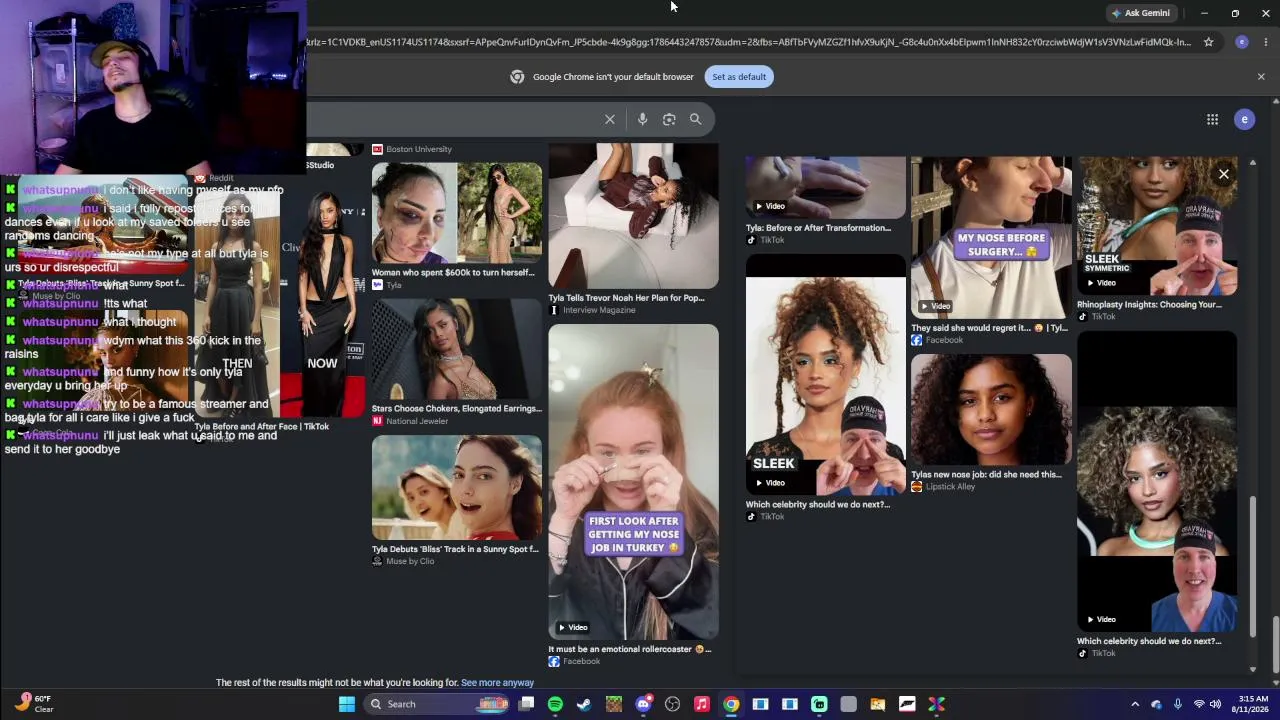1280x720 pixels.
Task: Search by image with Google Lens
Action: (669, 119)
